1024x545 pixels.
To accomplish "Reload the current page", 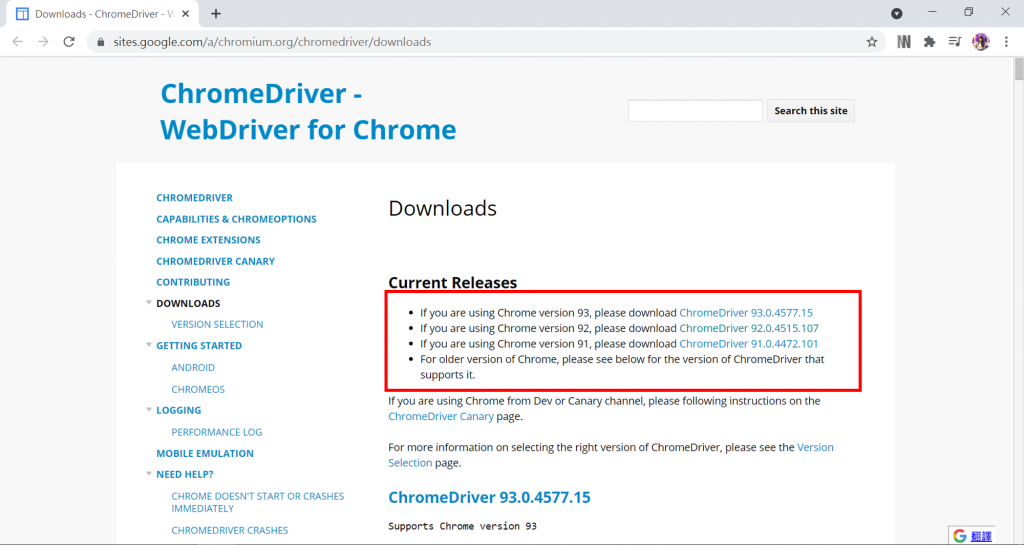I will coord(69,42).
